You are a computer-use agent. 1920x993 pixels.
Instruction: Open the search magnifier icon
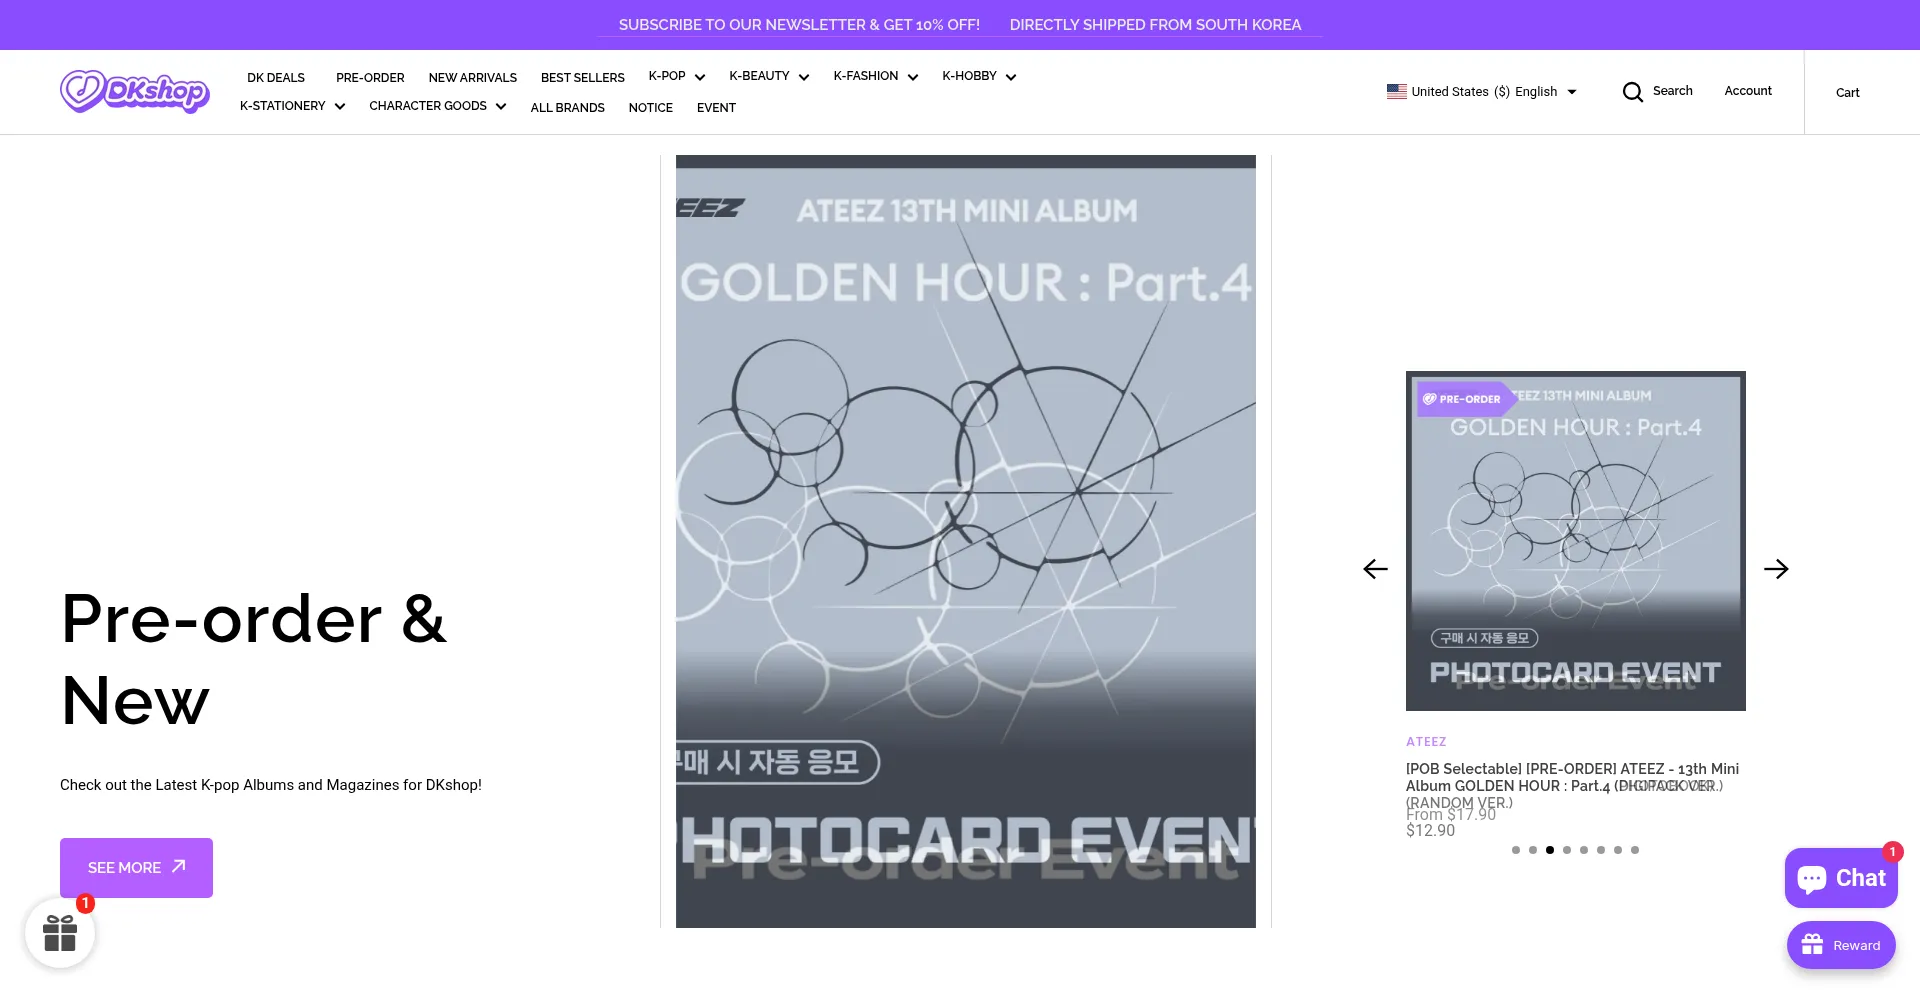[1633, 92]
